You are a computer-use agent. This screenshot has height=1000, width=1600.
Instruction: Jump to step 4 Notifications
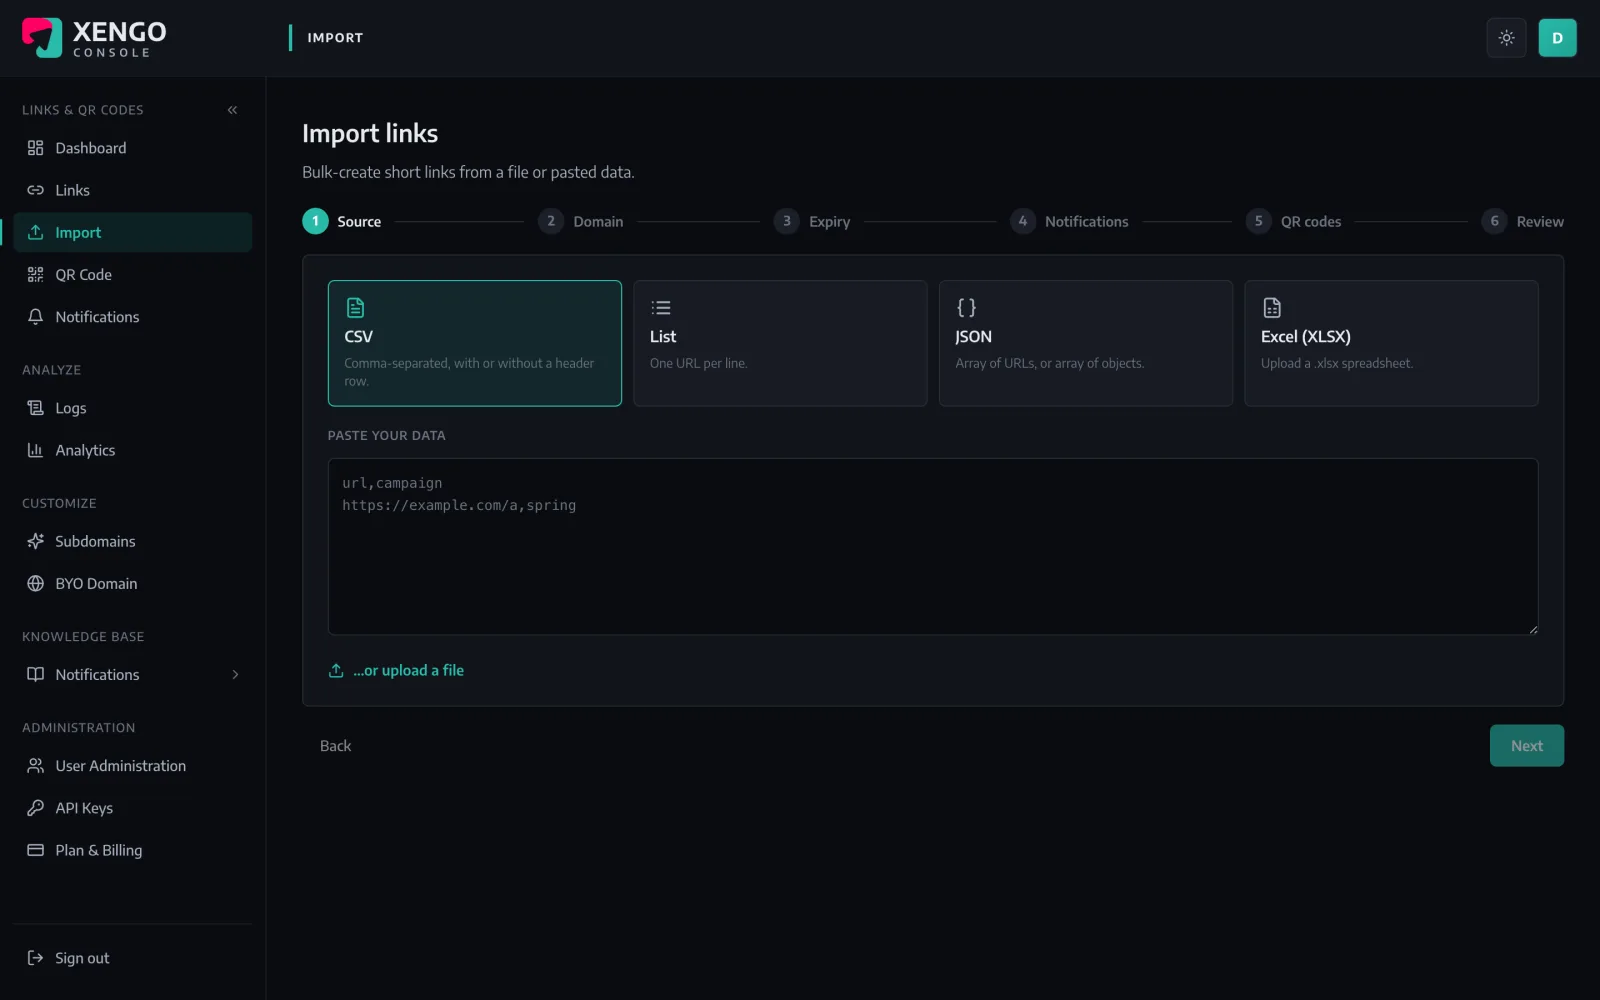[x=1069, y=221]
